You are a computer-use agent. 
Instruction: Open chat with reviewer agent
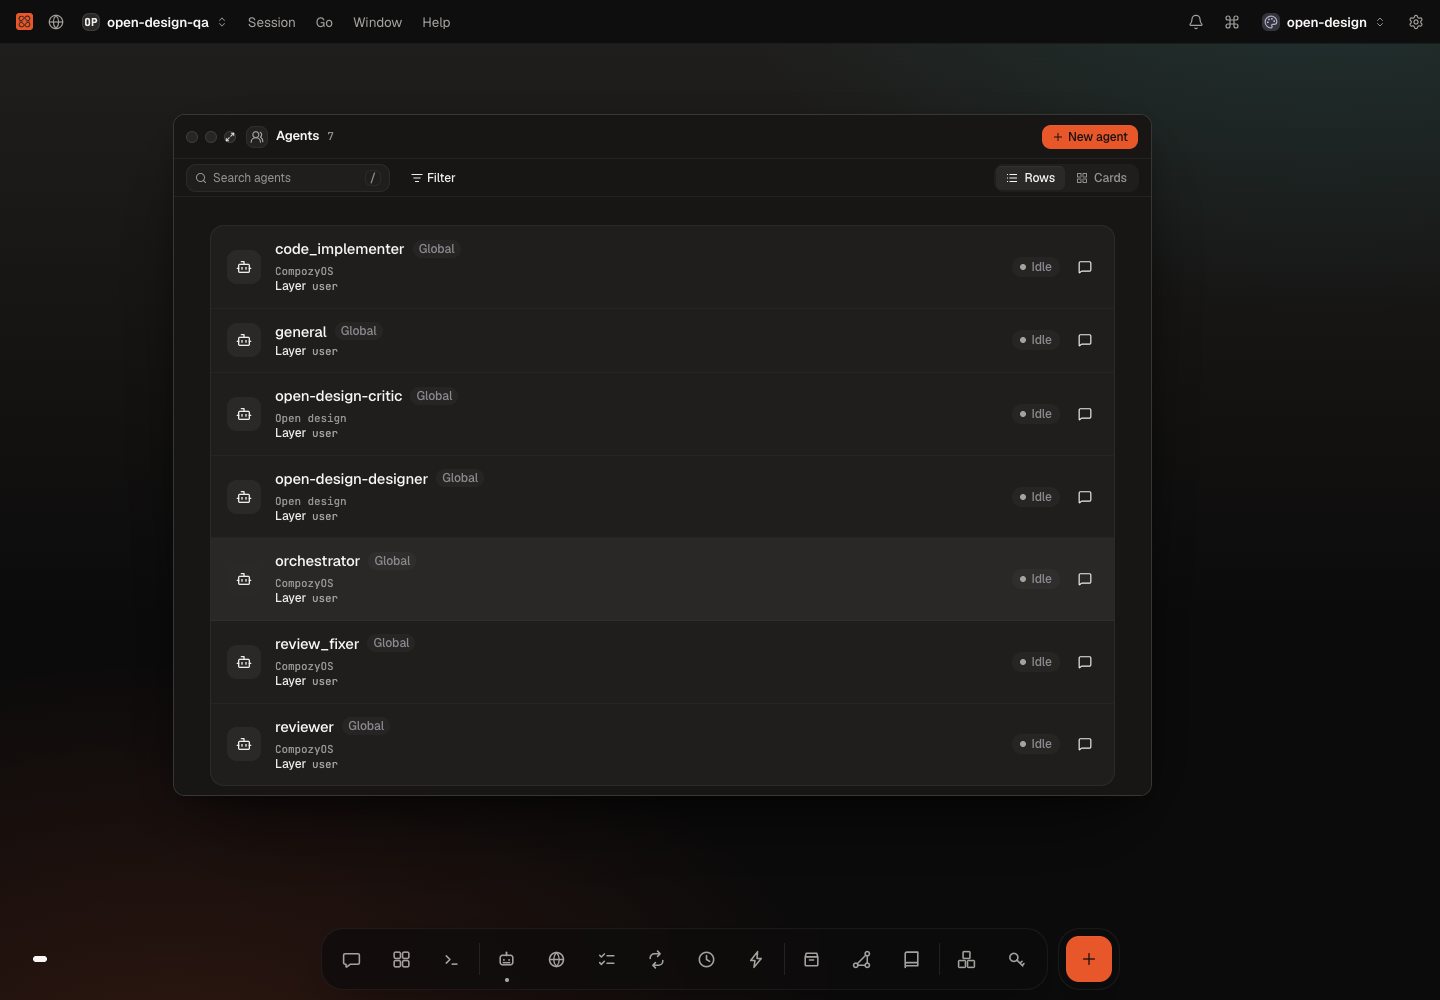tap(1085, 744)
